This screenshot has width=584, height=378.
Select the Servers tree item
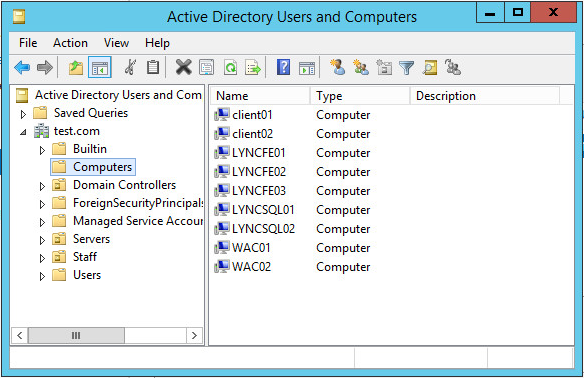pyautogui.click(x=91, y=239)
